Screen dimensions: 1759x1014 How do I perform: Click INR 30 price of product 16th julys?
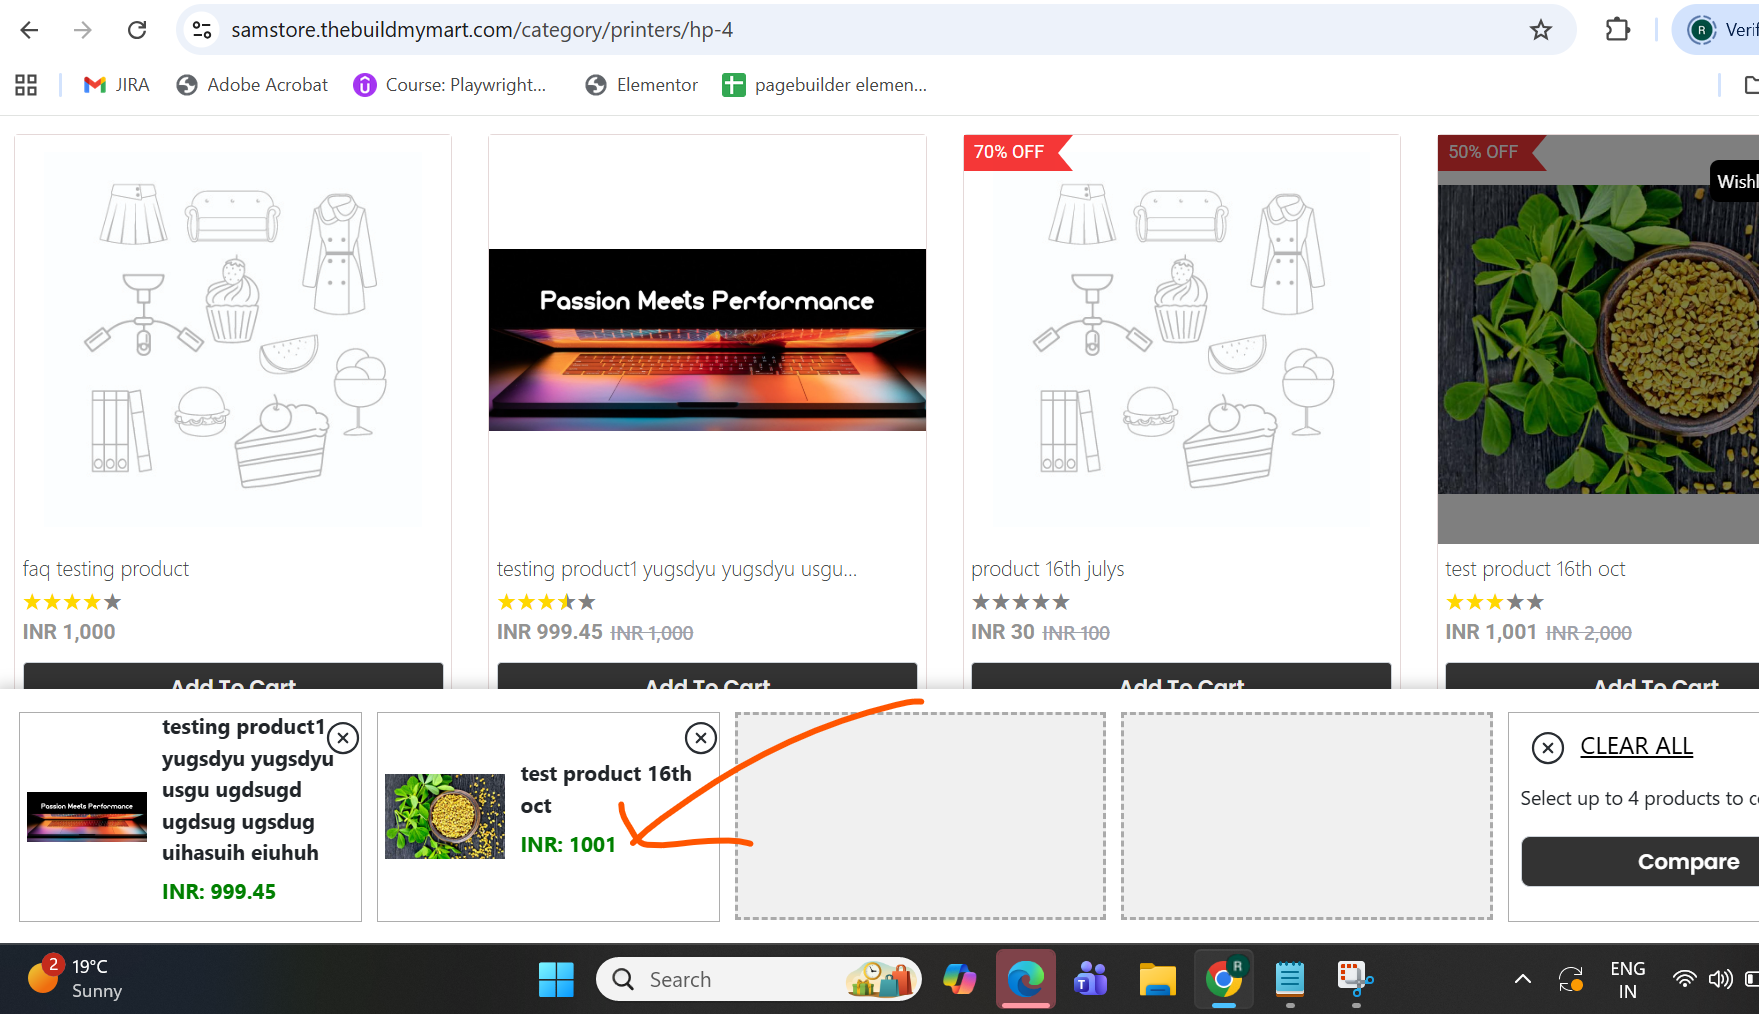click(1003, 632)
